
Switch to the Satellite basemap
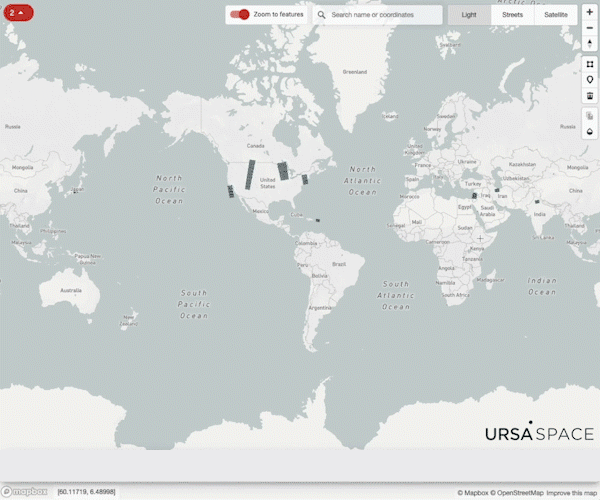click(556, 15)
